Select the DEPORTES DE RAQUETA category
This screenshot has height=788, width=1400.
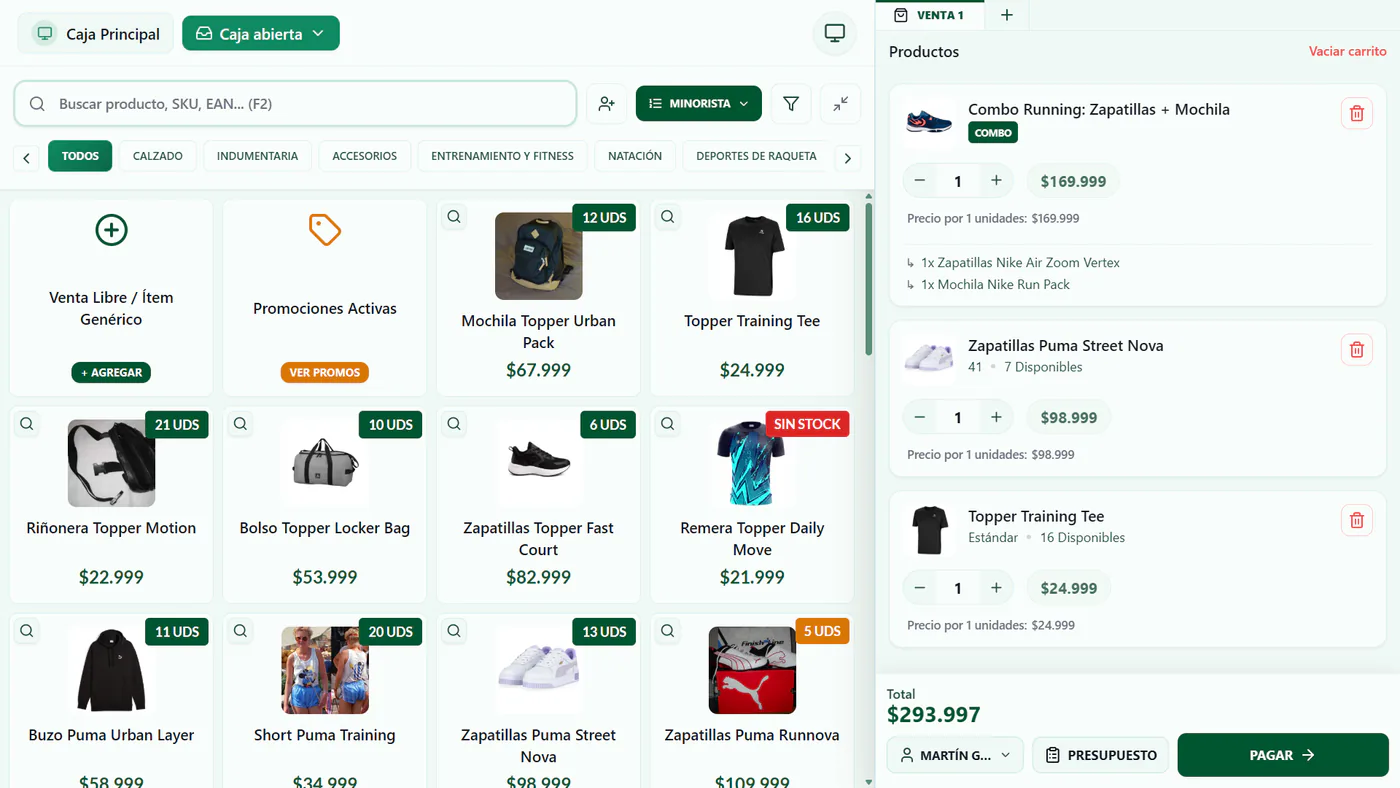tap(756, 156)
